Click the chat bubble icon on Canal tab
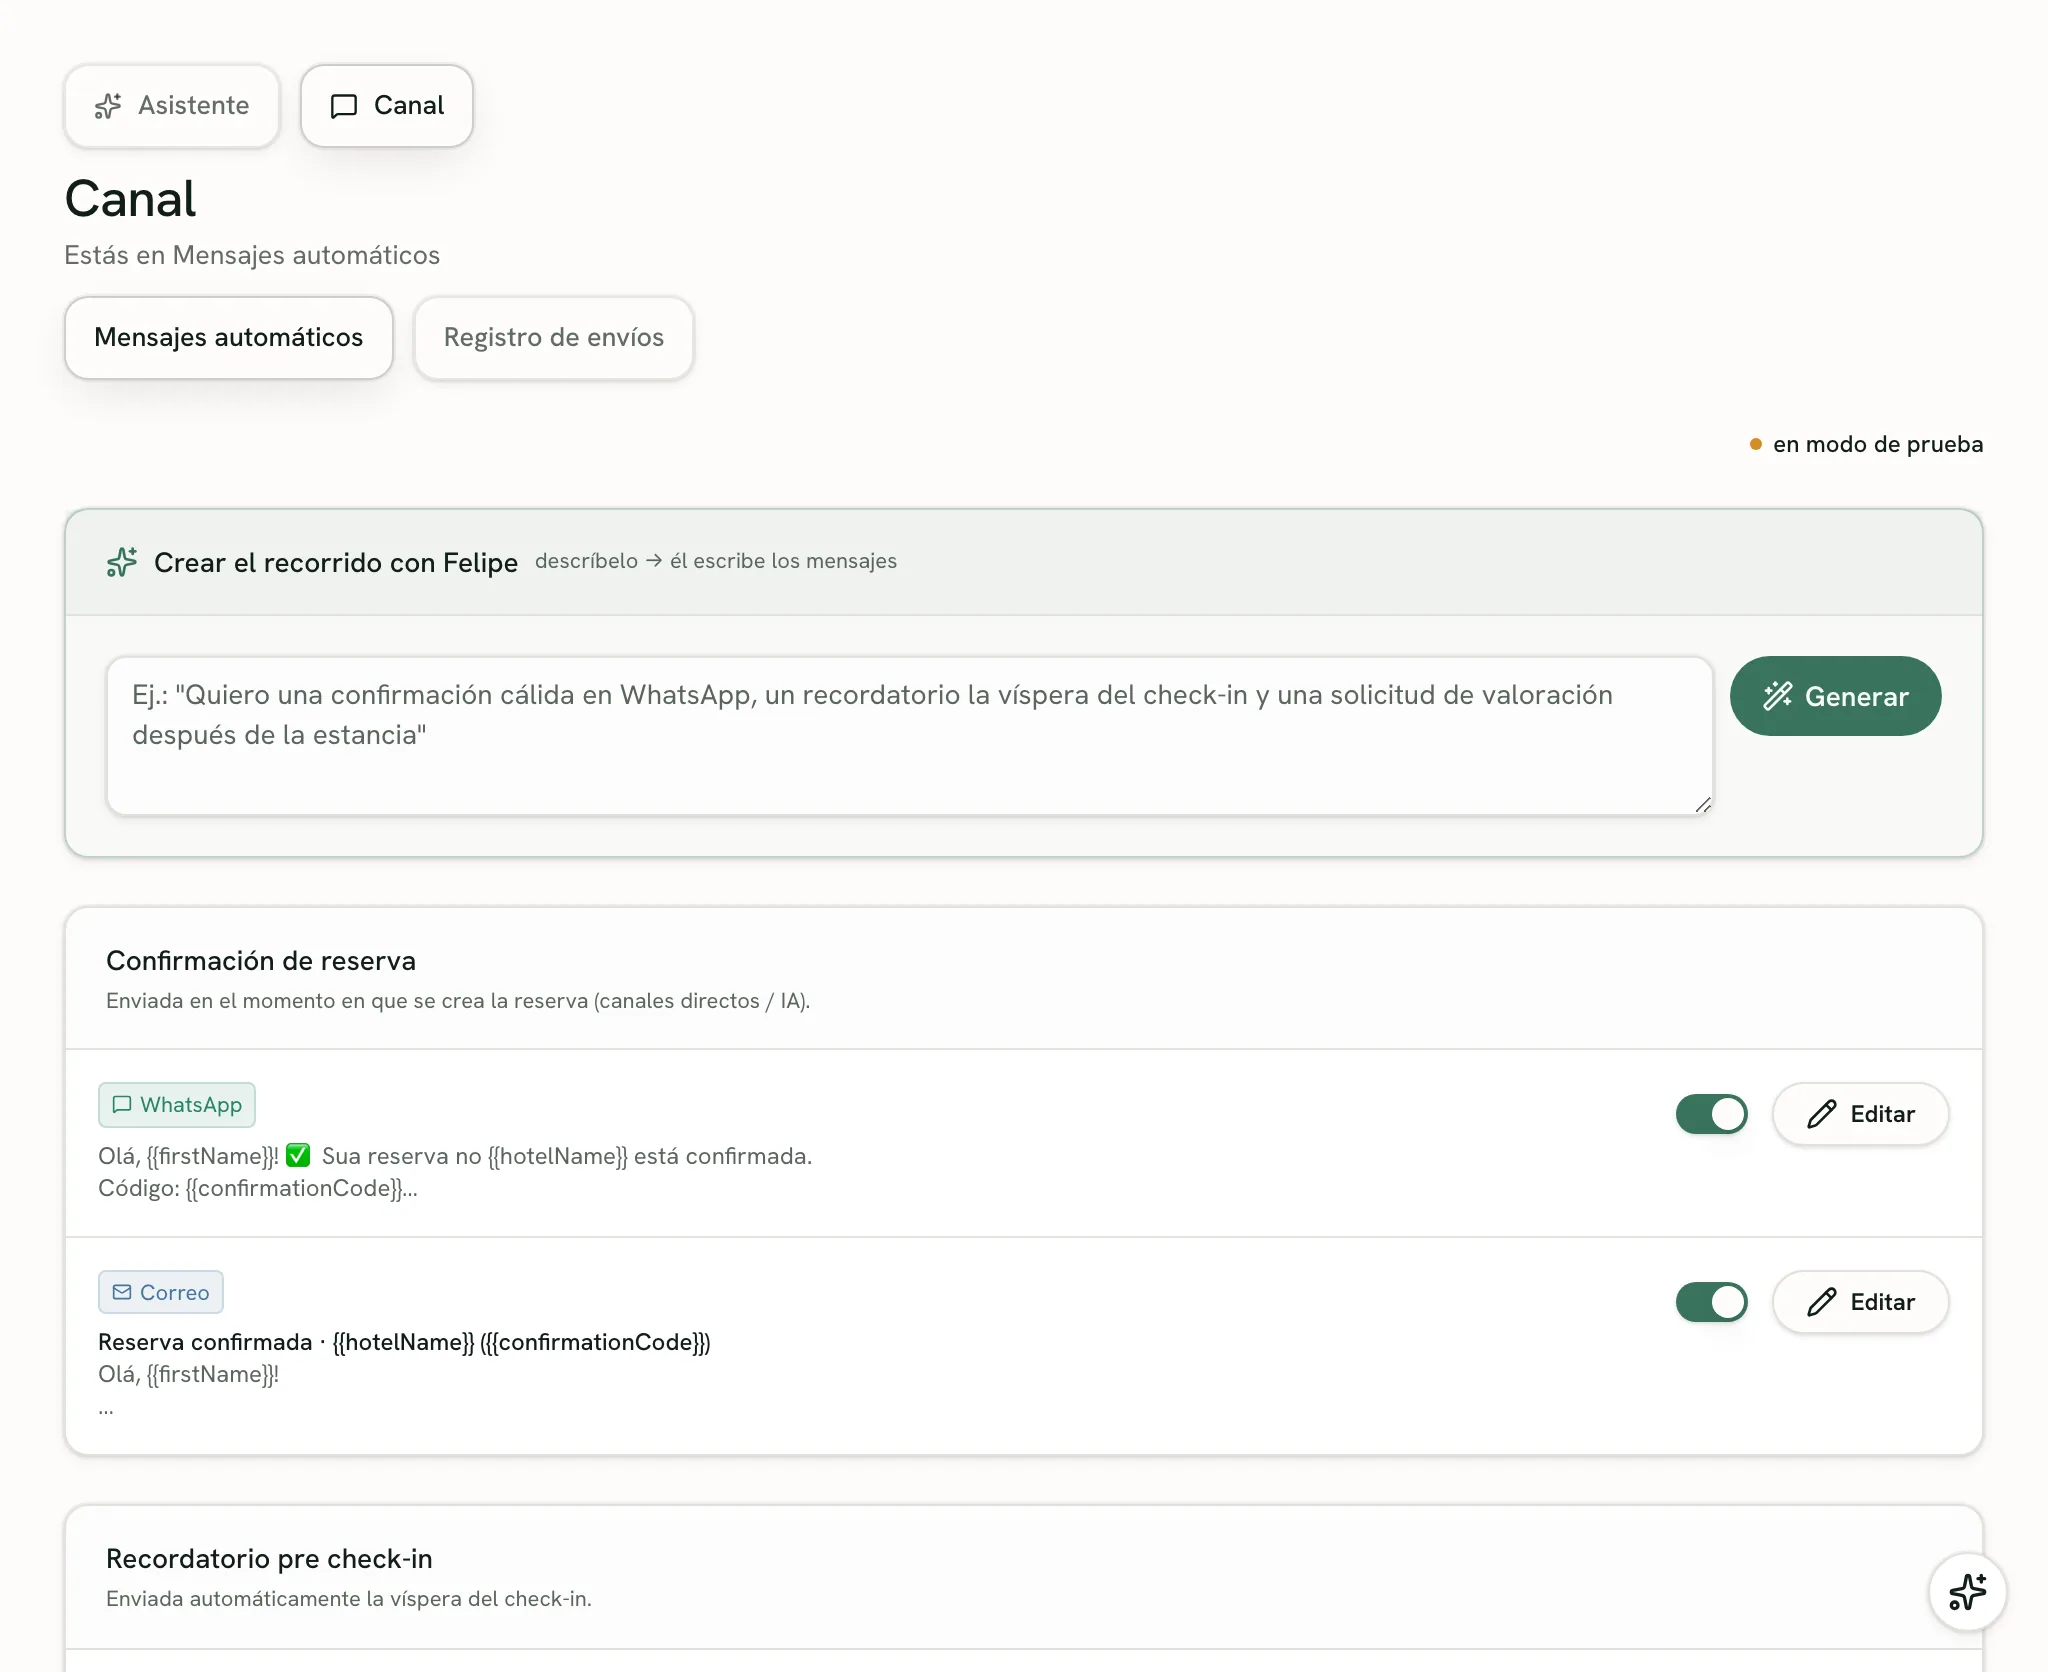 344,106
